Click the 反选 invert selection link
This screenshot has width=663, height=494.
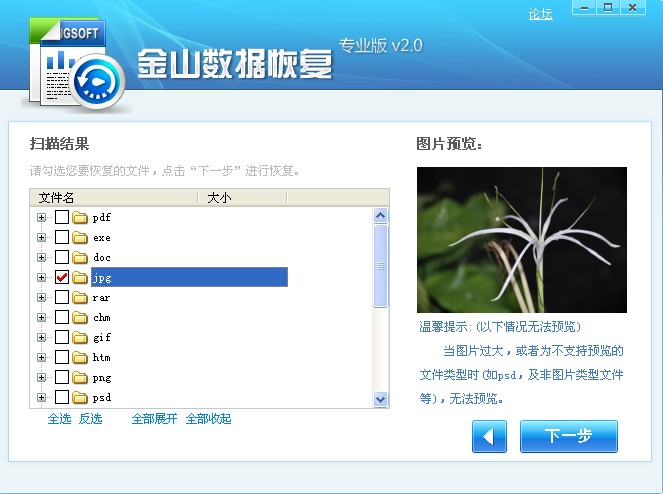click(x=90, y=419)
